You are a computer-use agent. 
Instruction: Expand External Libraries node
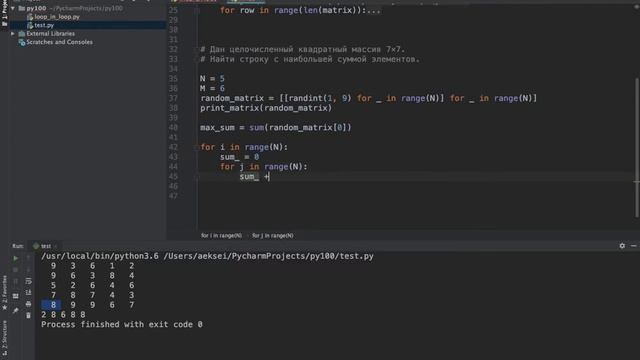click(x=13, y=33)
